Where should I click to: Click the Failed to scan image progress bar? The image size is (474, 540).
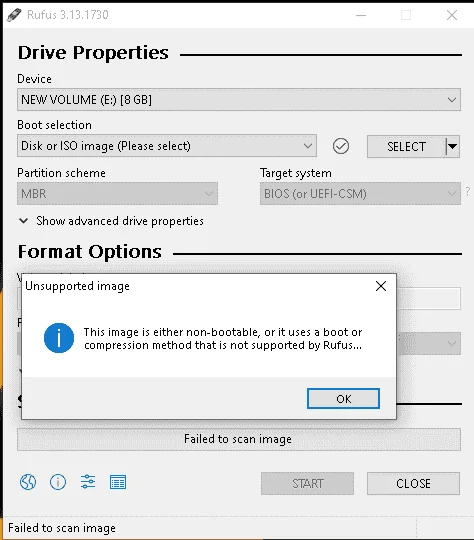(x=239, y=439)
